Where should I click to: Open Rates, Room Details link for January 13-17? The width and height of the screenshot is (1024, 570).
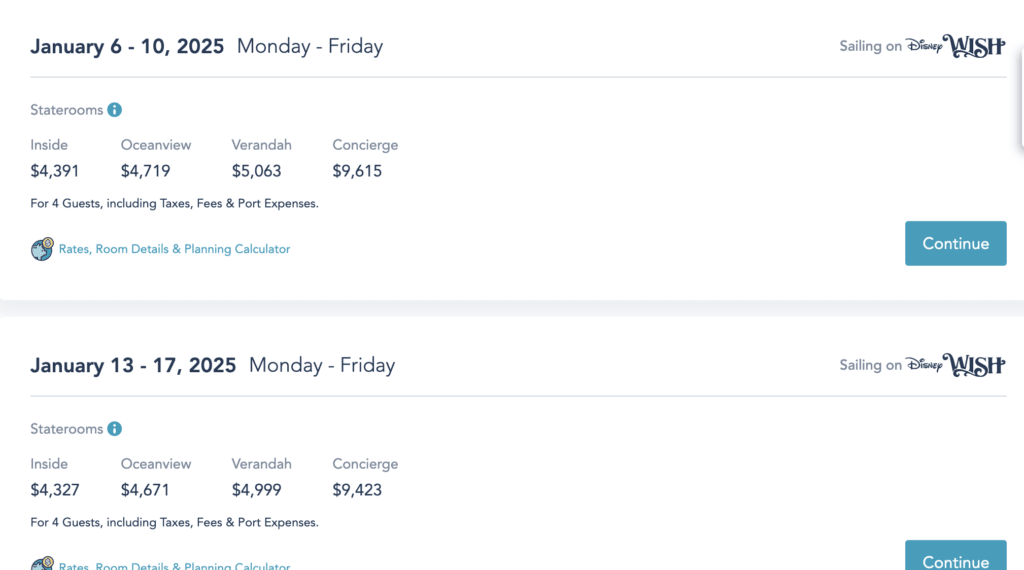point(174,567)
